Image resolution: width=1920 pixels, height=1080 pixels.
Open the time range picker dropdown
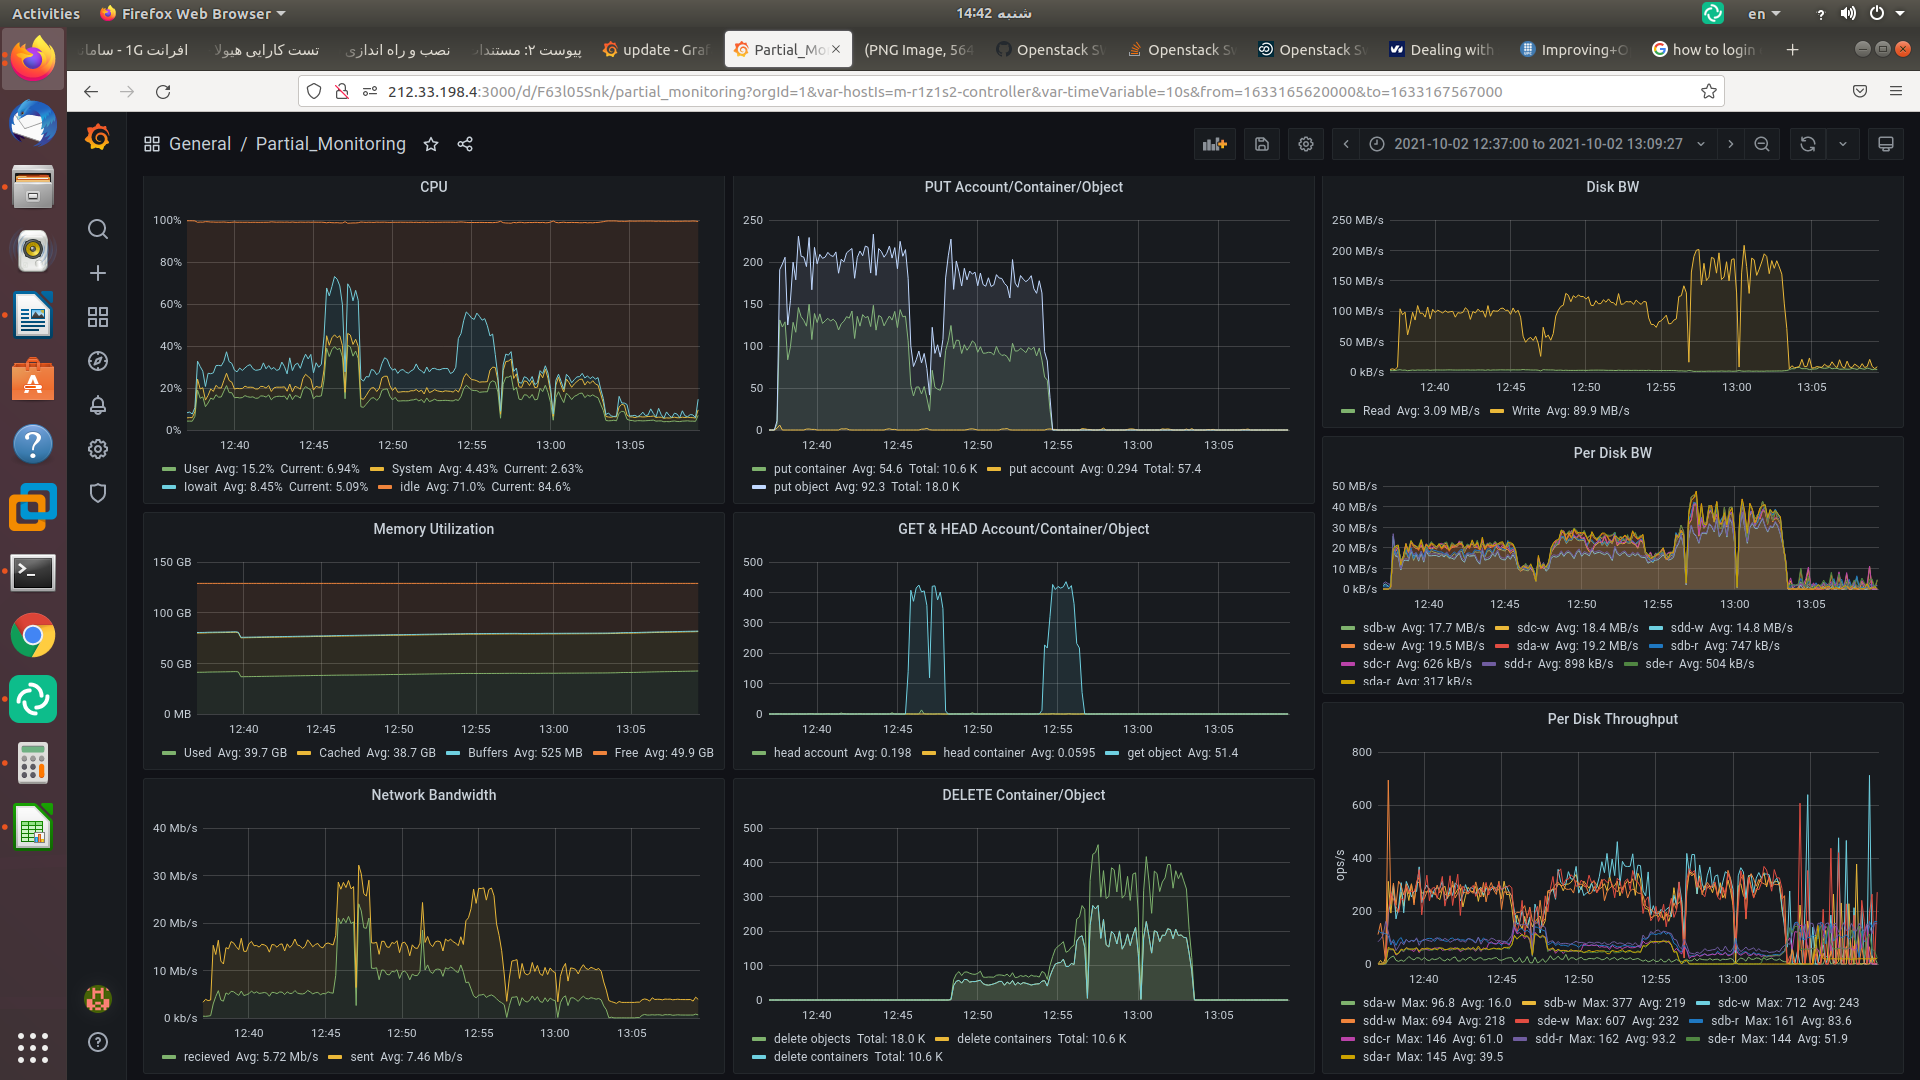click(1538, 144)
